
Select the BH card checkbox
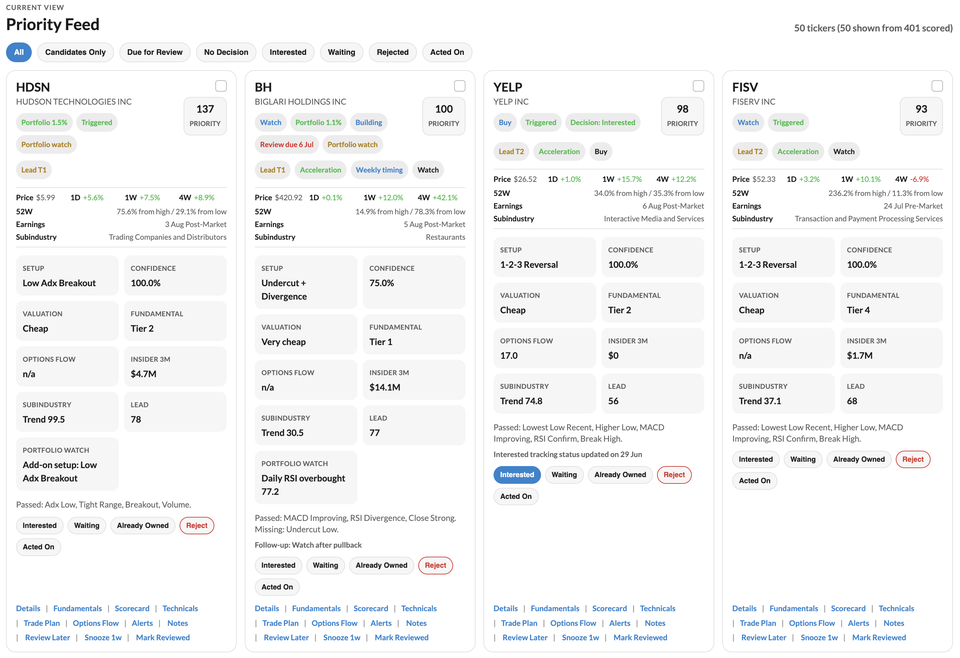pos(460,86)
